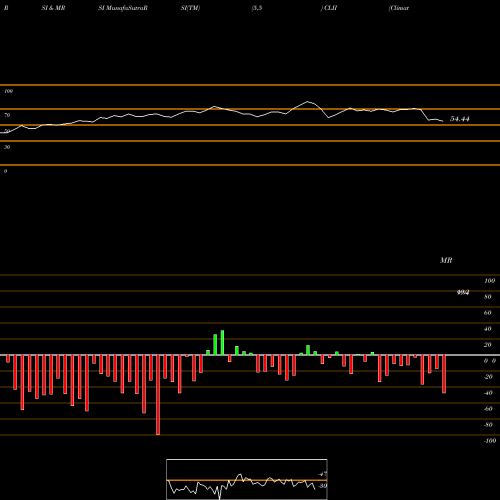Click the longest red MR bar reaching -100
Image resolution: width=500 pixels, height=500 pixels.
click(158, 395)
